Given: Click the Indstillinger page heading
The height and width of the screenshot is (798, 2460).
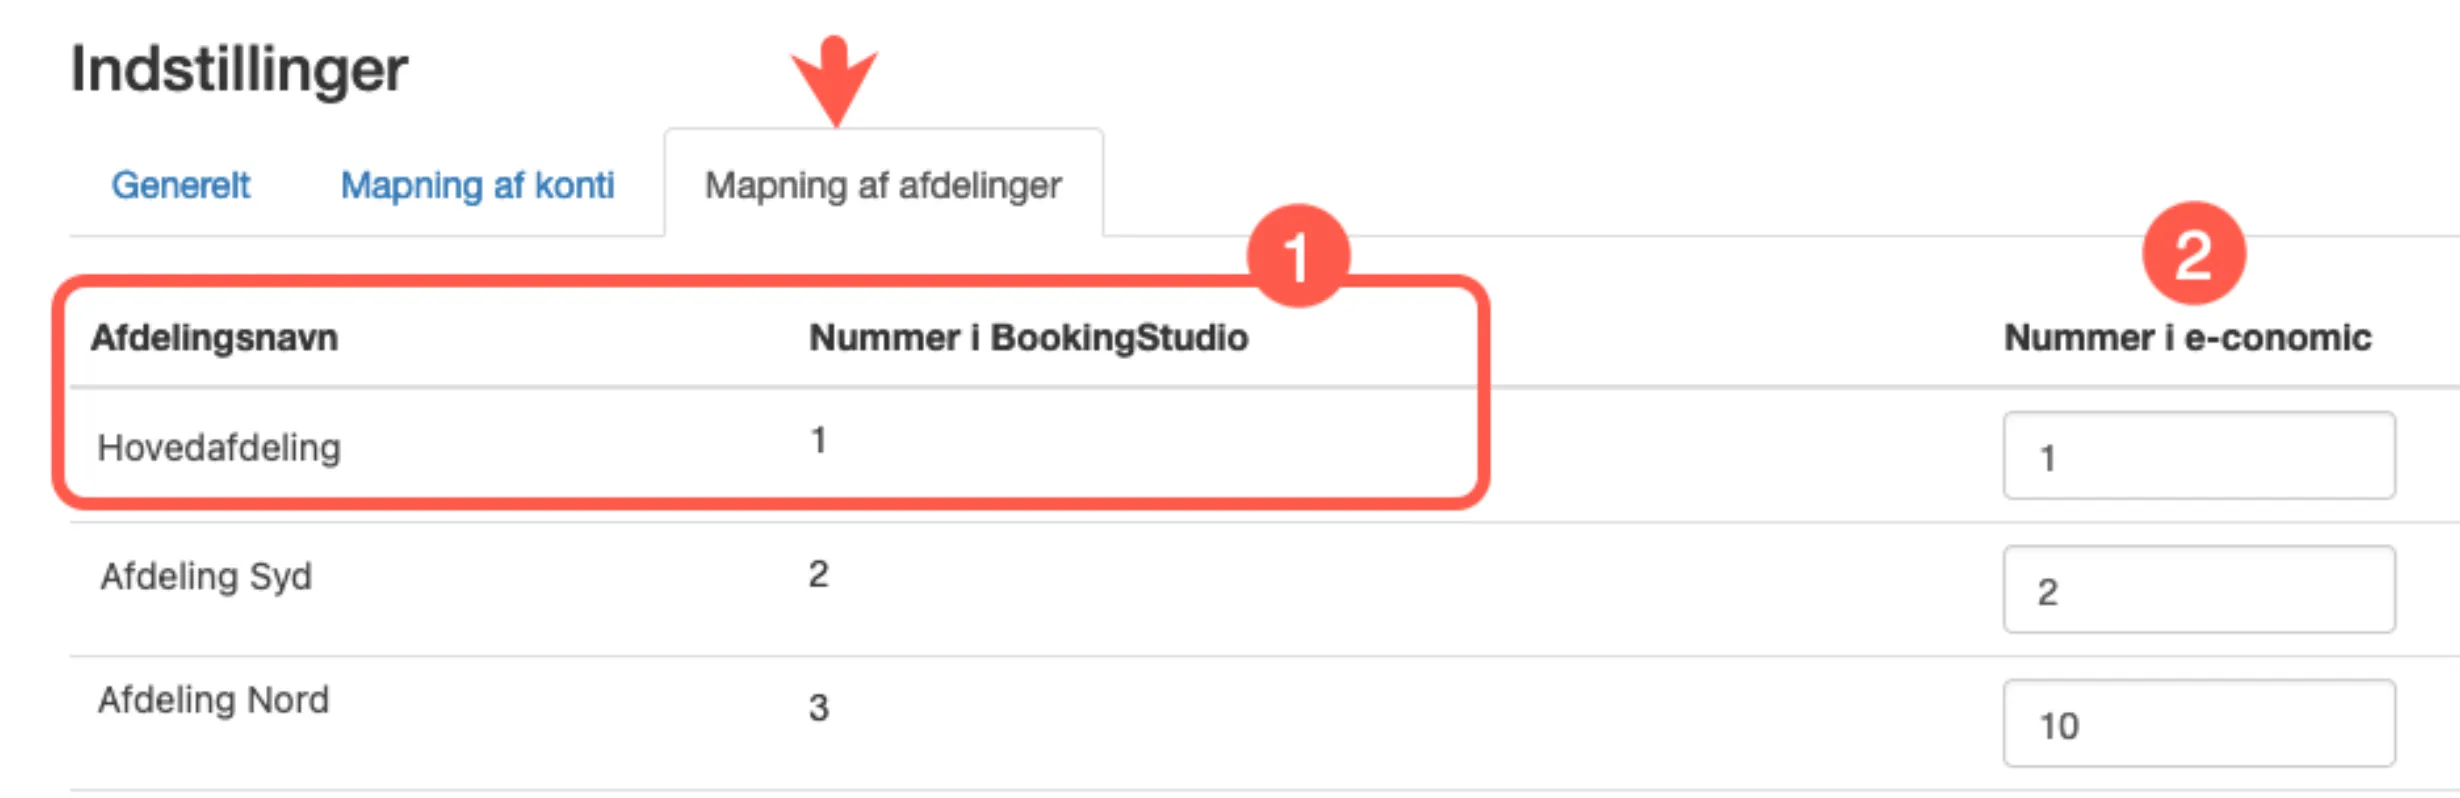Looking at the screenshot, I should [238, 67].
